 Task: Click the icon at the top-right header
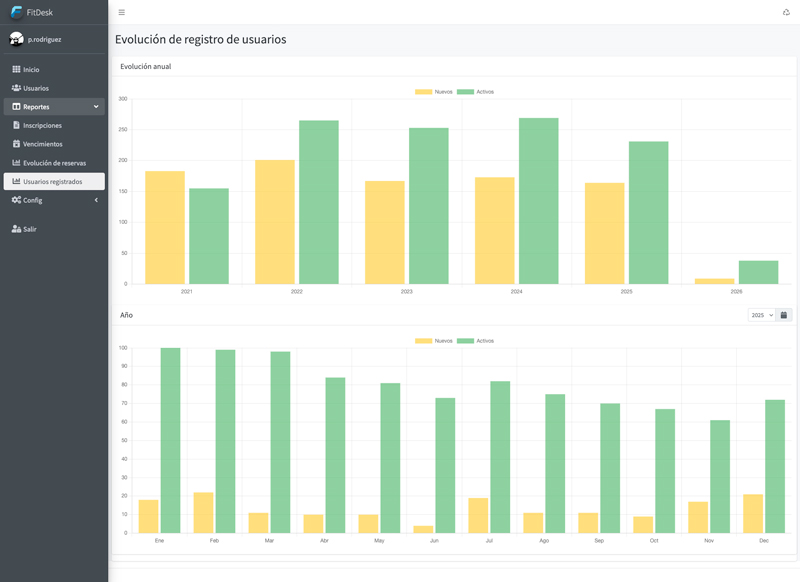(786, 12)
